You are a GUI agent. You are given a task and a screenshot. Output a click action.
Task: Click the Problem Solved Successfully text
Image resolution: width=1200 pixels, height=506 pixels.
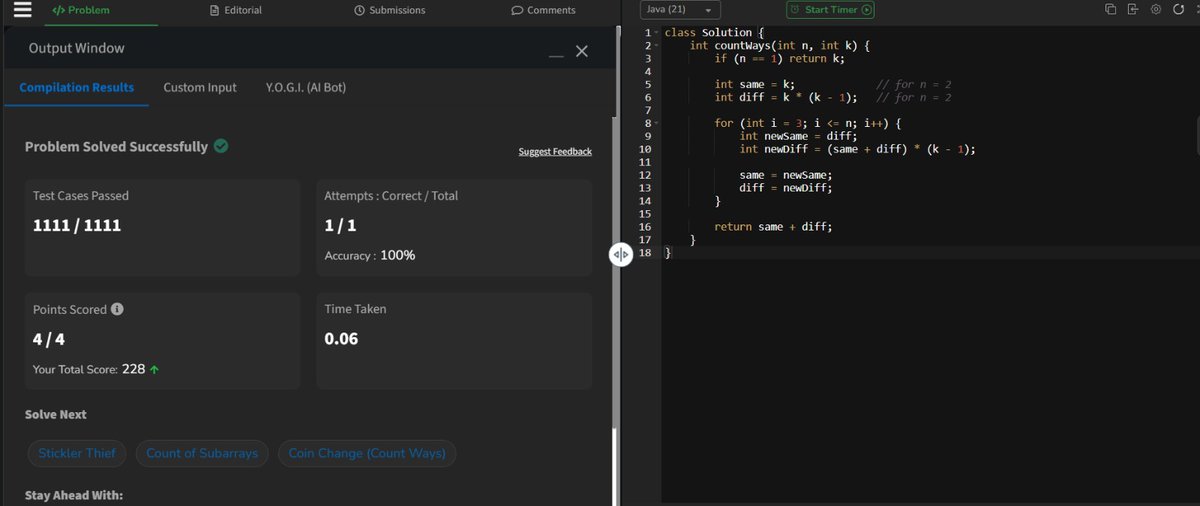pos(116,146)
